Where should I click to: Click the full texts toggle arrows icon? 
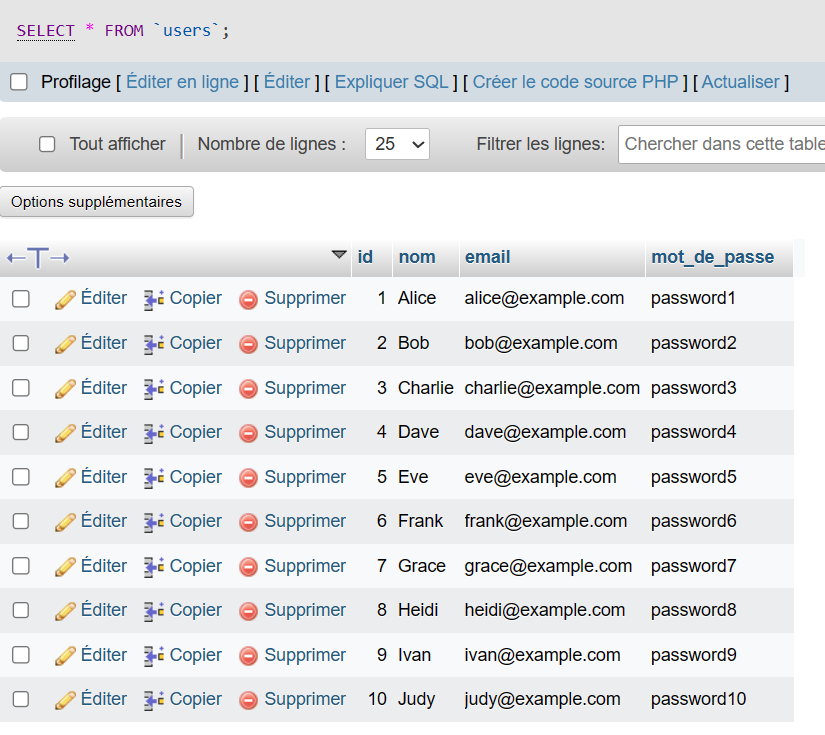tap(38, 258)
